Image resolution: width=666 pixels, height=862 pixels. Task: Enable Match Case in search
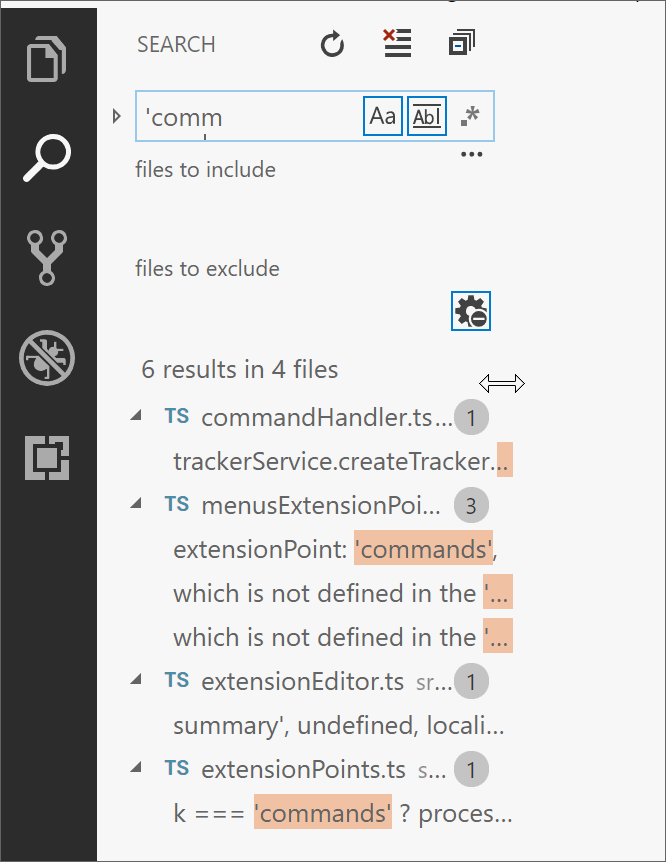tap(381, 116)
